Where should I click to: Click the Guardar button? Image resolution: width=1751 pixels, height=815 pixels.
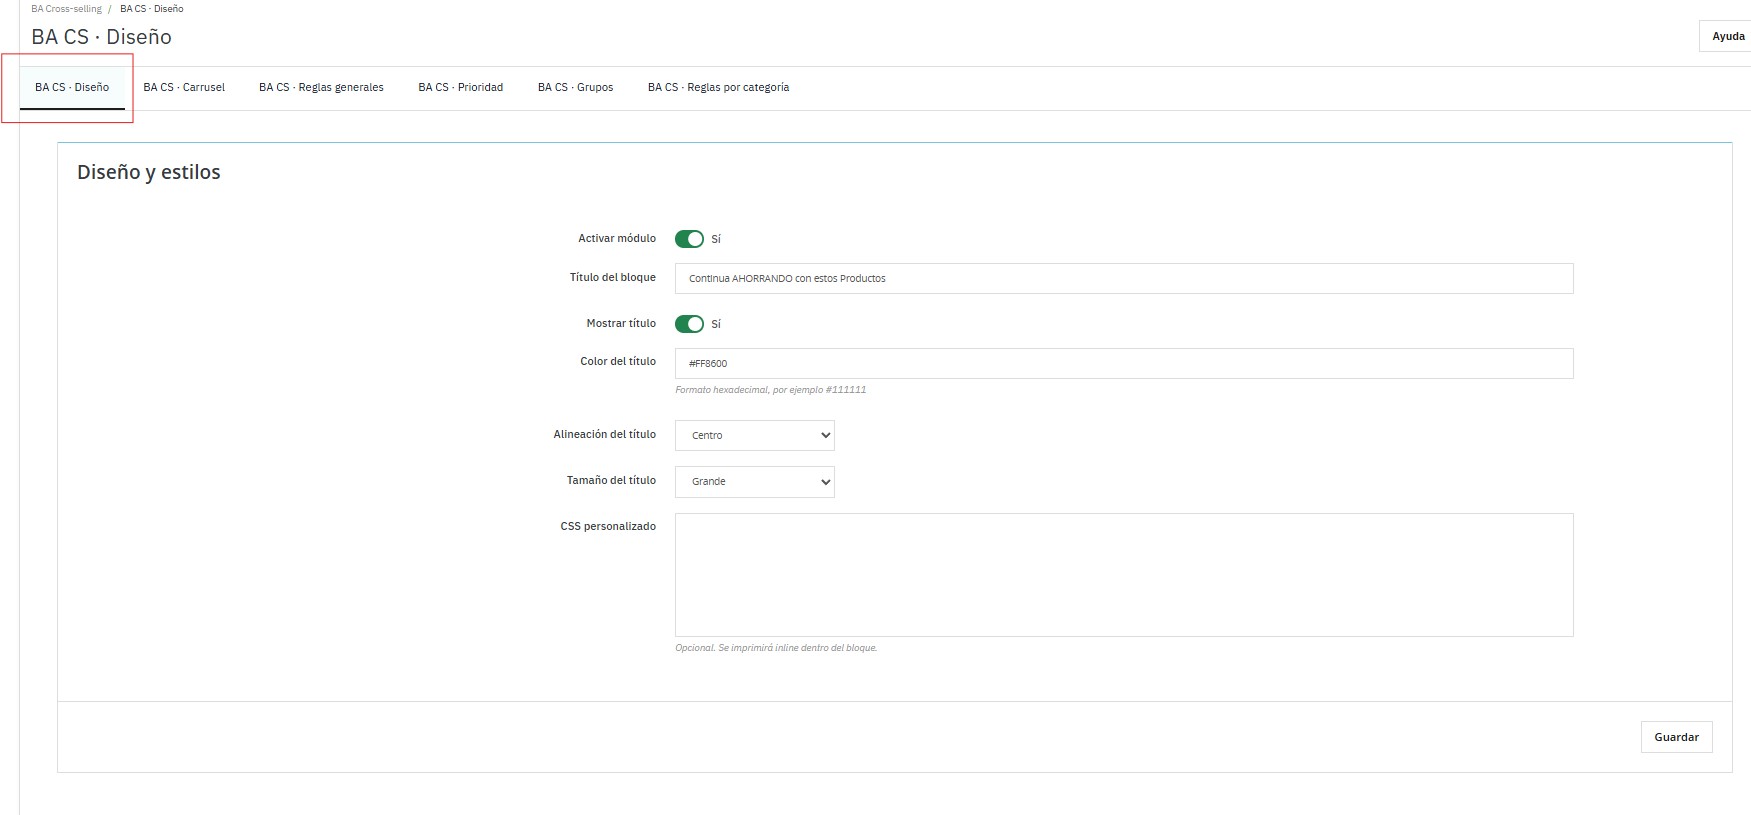1676,737
